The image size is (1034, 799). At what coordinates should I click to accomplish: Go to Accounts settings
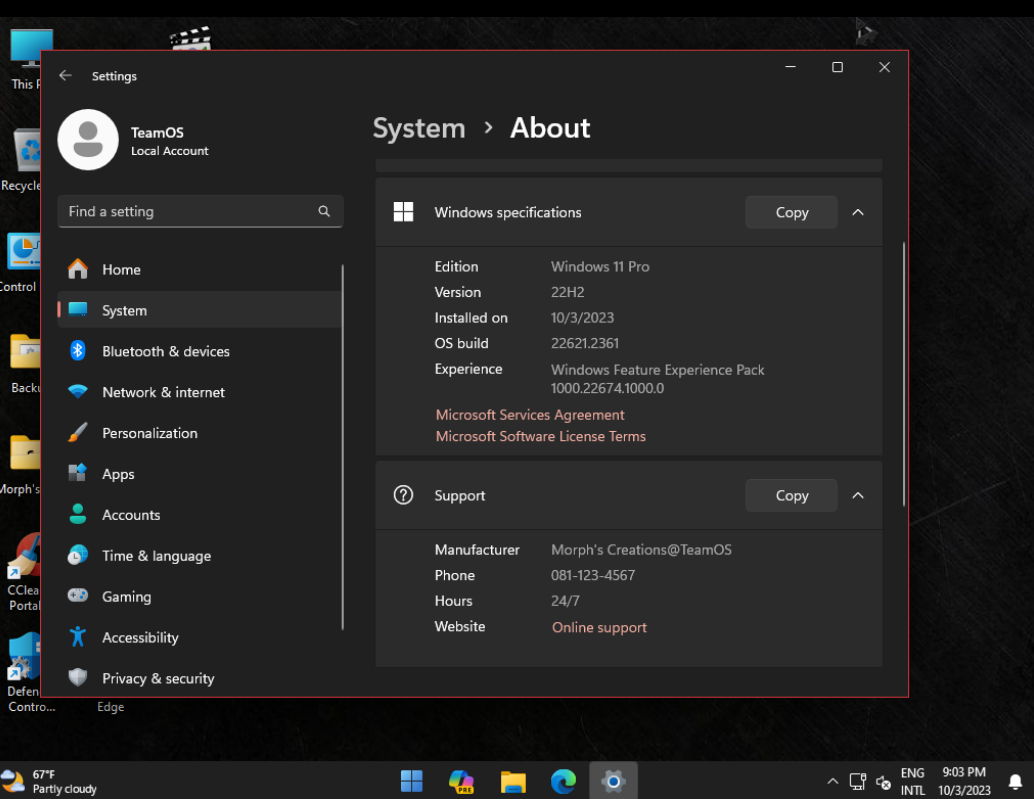pyautogui.click(x=199, y=514)
